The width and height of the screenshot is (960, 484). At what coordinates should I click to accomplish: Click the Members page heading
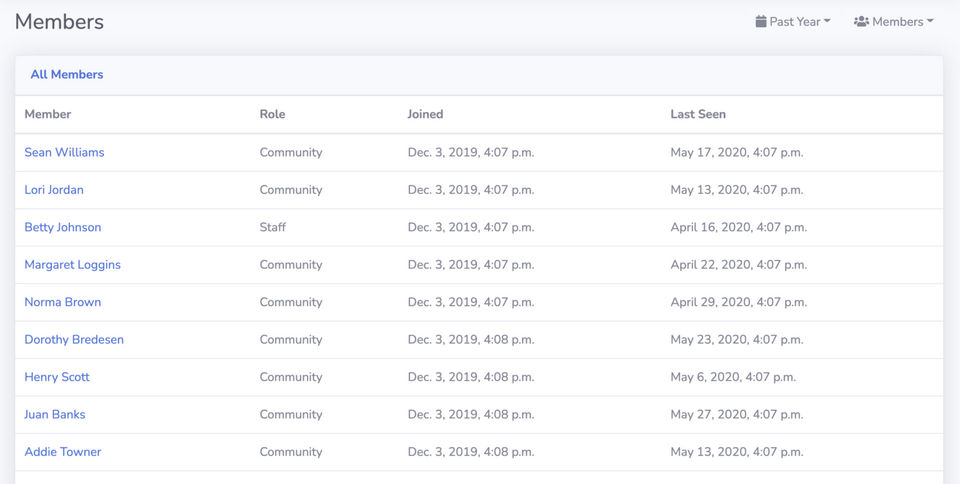pyautogui.click(x=59, y=21)
